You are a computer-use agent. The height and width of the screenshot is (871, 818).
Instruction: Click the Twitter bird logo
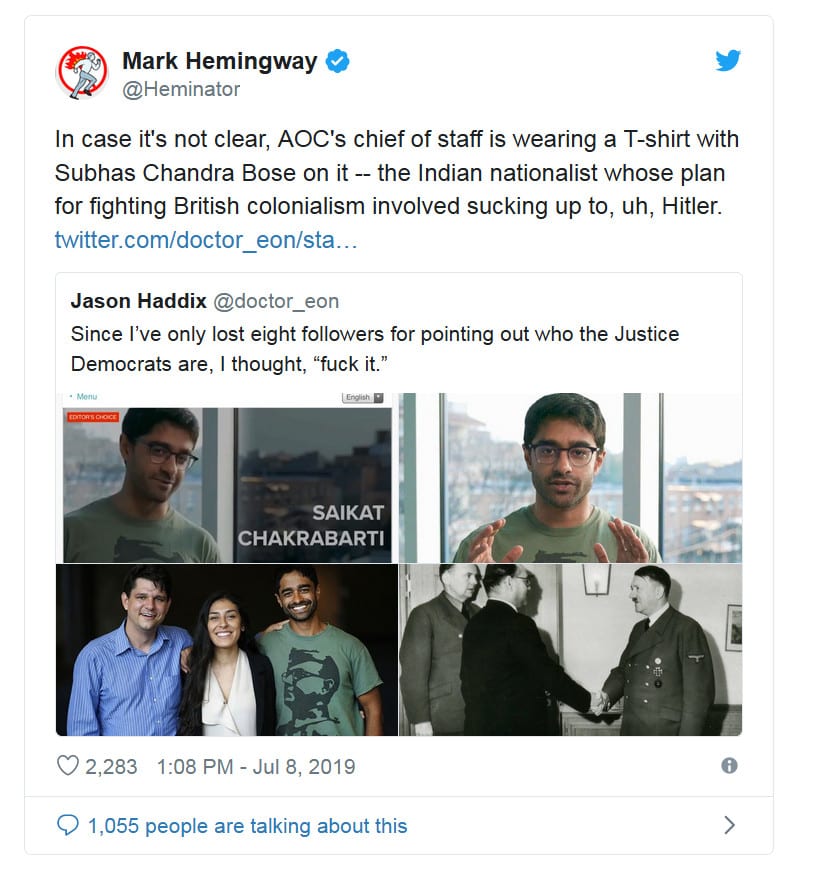(727, 60)
